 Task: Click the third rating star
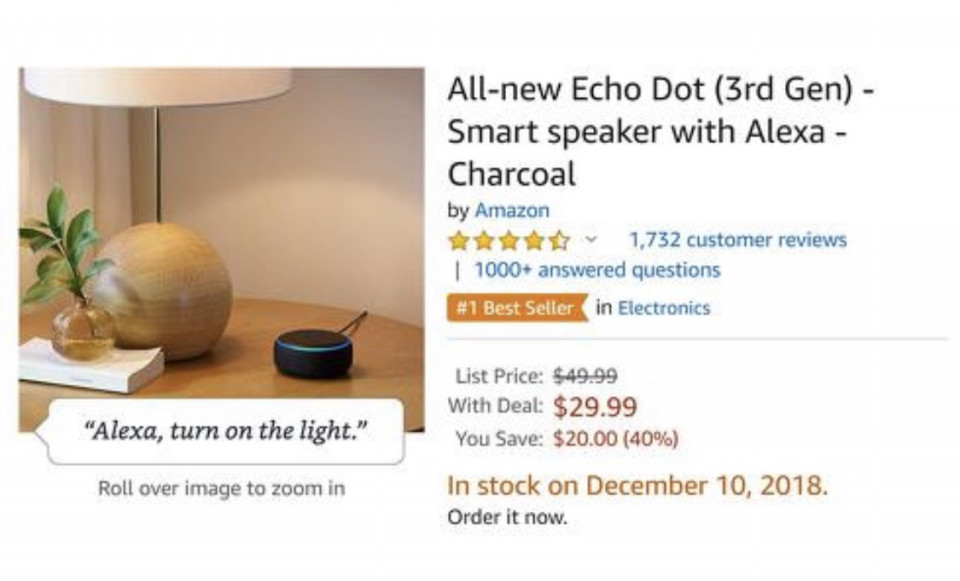point(509,241)
